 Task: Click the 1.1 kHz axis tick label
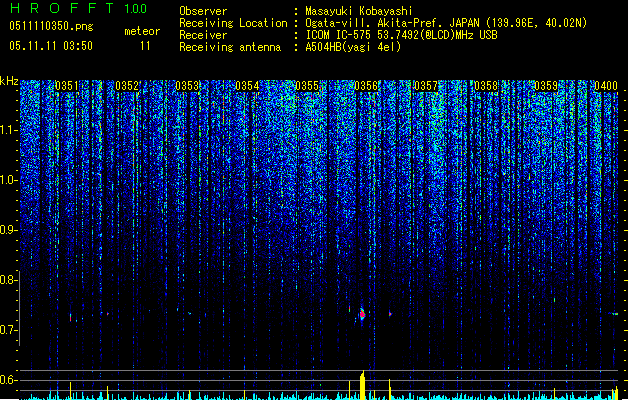[x=8, y=130]
